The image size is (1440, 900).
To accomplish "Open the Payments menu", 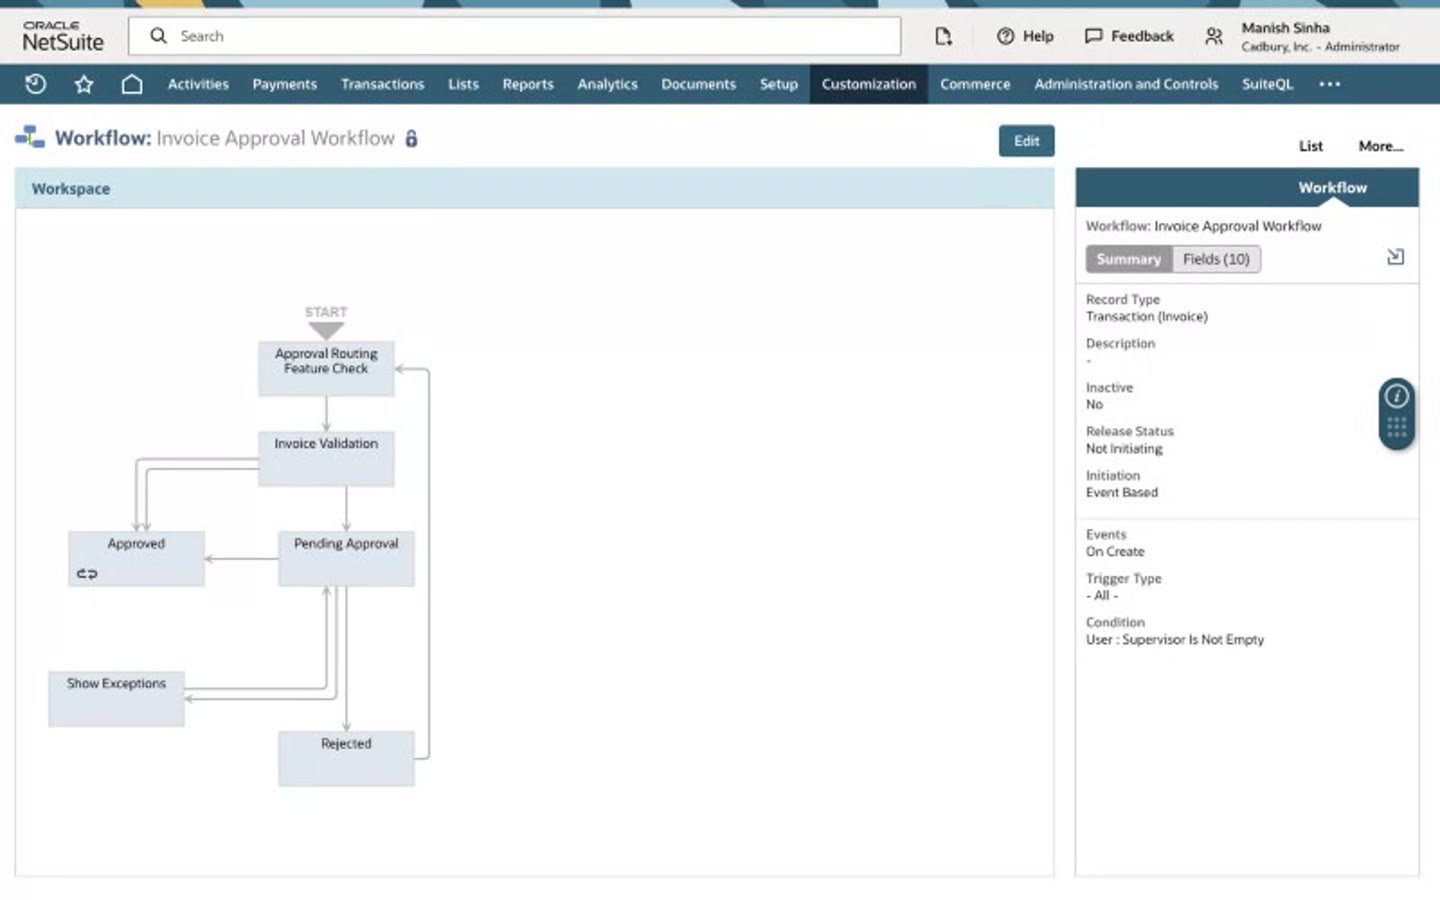I will pos(284,84).
